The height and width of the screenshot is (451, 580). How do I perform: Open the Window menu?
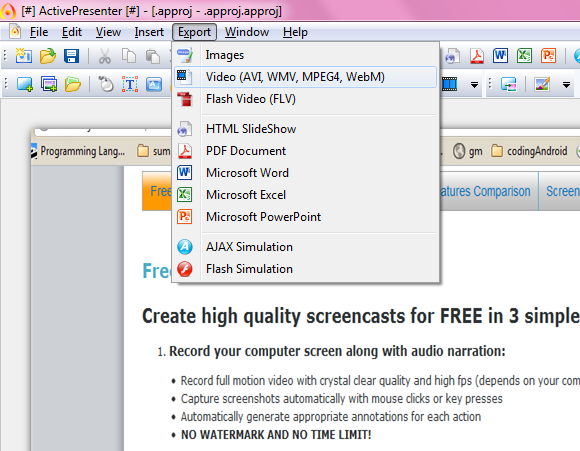[247, 32]
